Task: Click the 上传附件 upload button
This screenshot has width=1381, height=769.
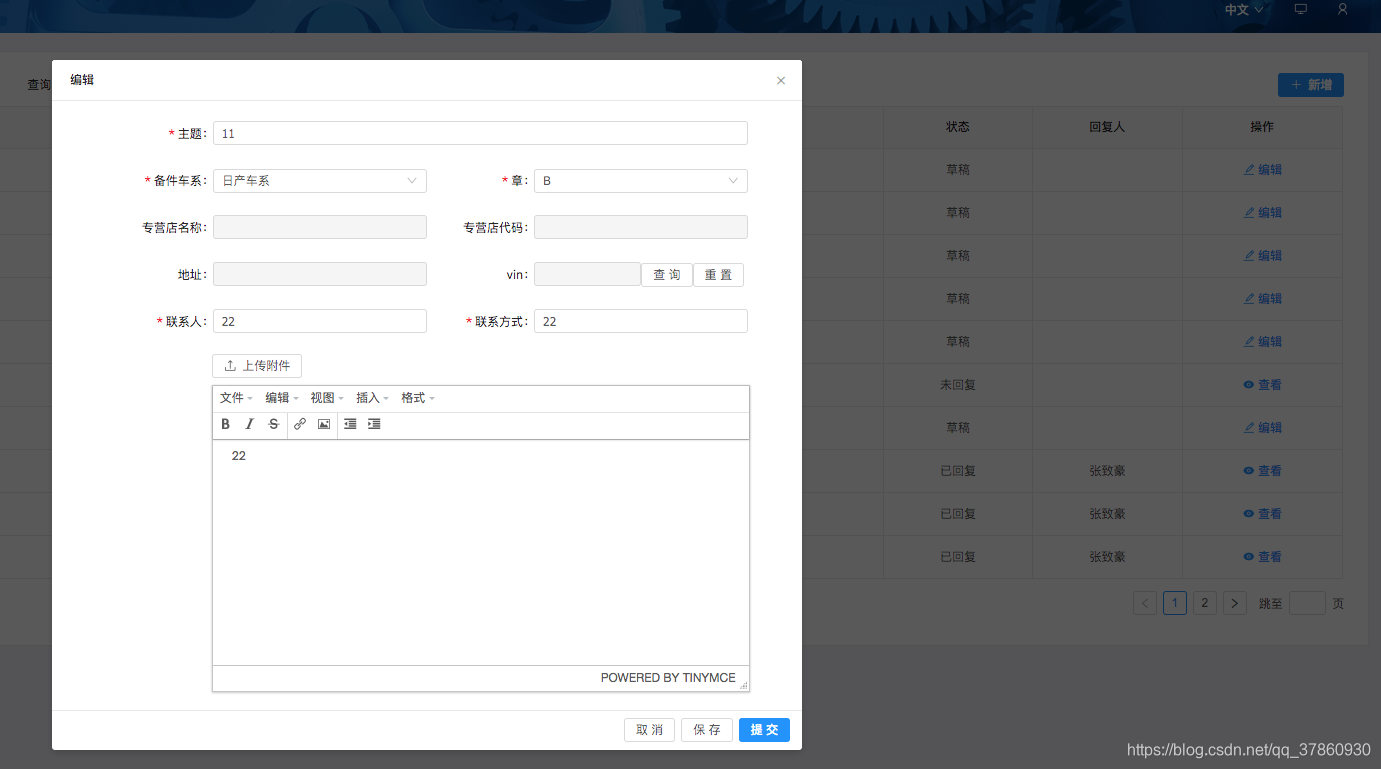Action: (x=257, y=366)
